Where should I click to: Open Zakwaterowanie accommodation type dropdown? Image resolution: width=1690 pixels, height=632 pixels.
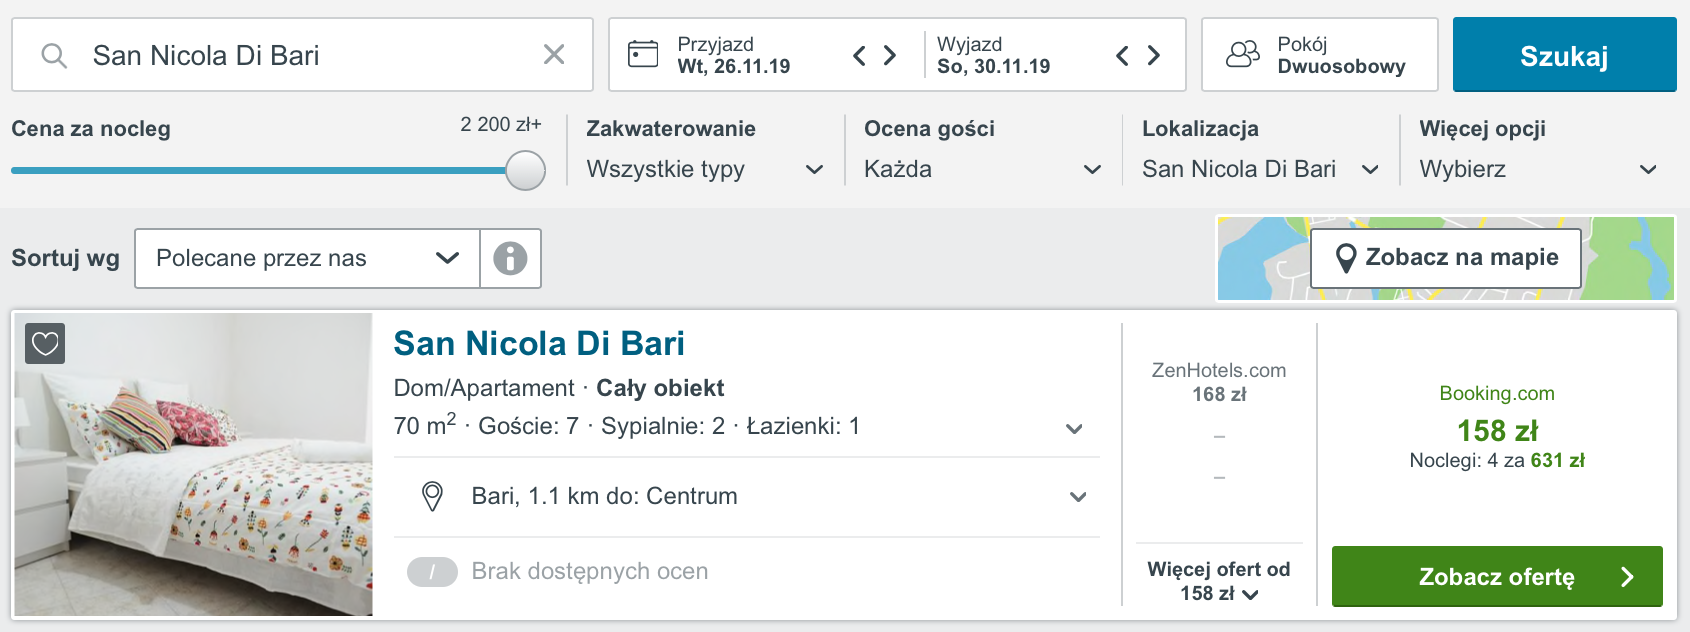[705, 169]
